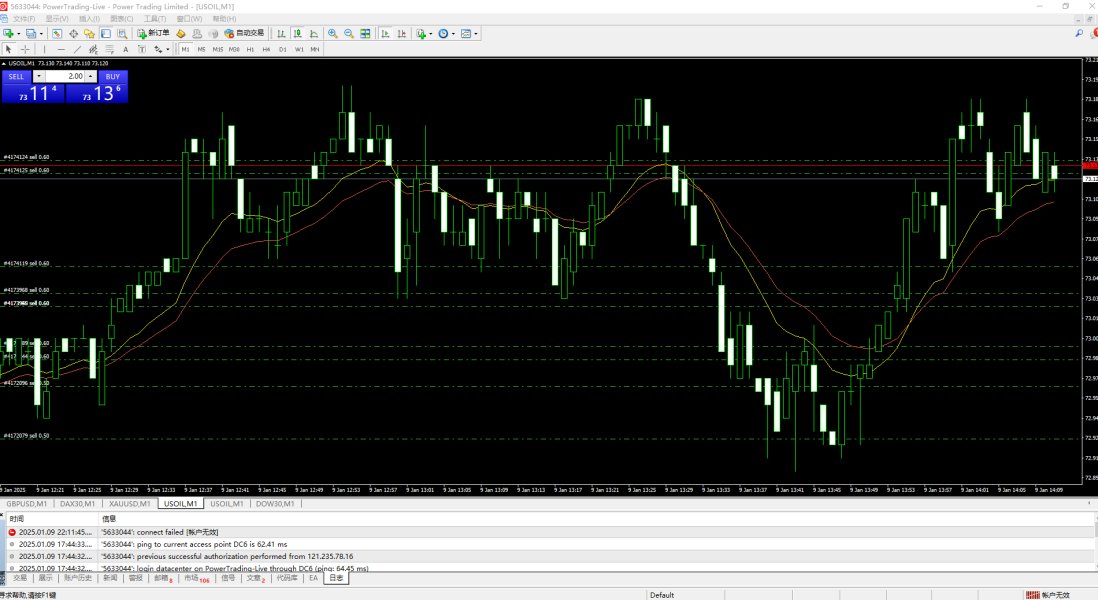Viewport: 1098px width, 600px height.
Task: Expand the chart periodicity clock dropdown
Action: (452, 33)
